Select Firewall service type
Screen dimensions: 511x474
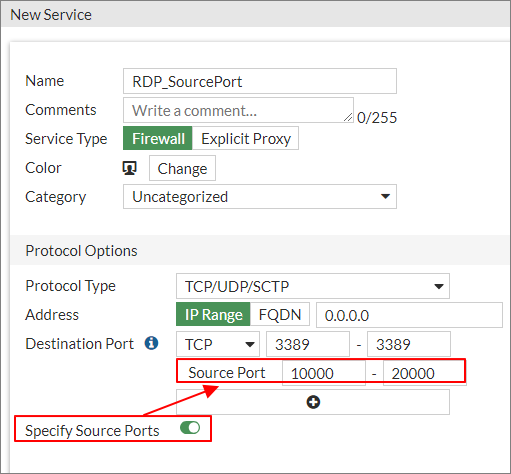158,138
